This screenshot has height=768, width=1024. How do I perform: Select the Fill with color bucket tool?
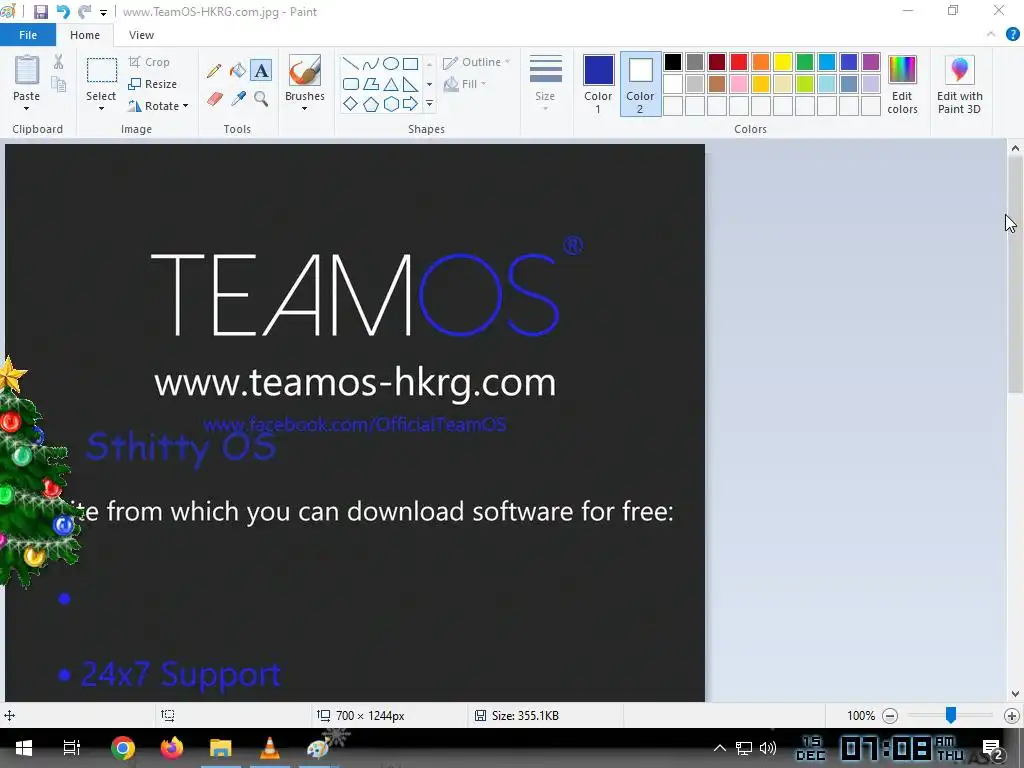(238, 71)
